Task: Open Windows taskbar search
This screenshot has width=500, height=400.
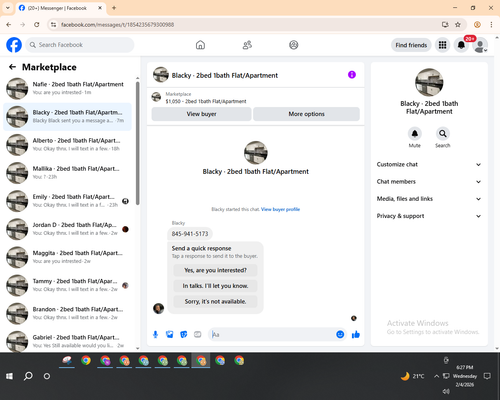Action: click(28, 376)
